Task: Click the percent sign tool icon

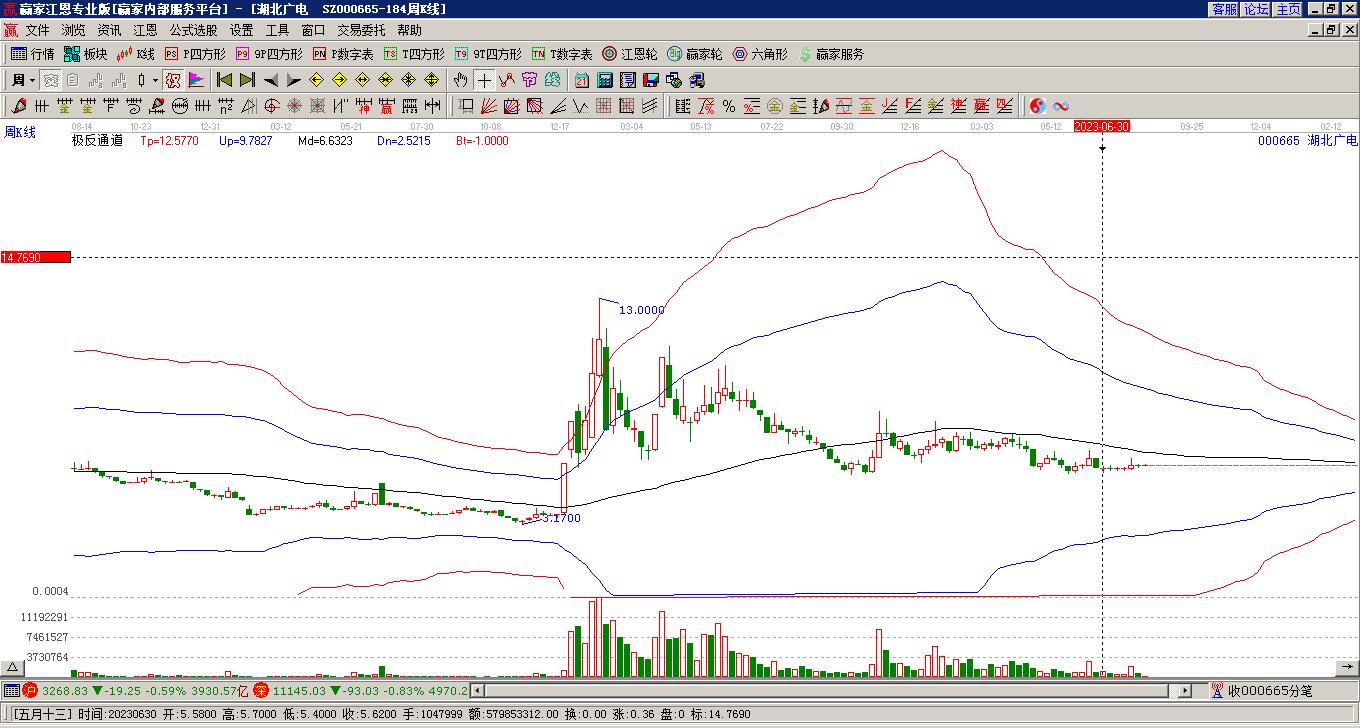Action: point(729,106)
